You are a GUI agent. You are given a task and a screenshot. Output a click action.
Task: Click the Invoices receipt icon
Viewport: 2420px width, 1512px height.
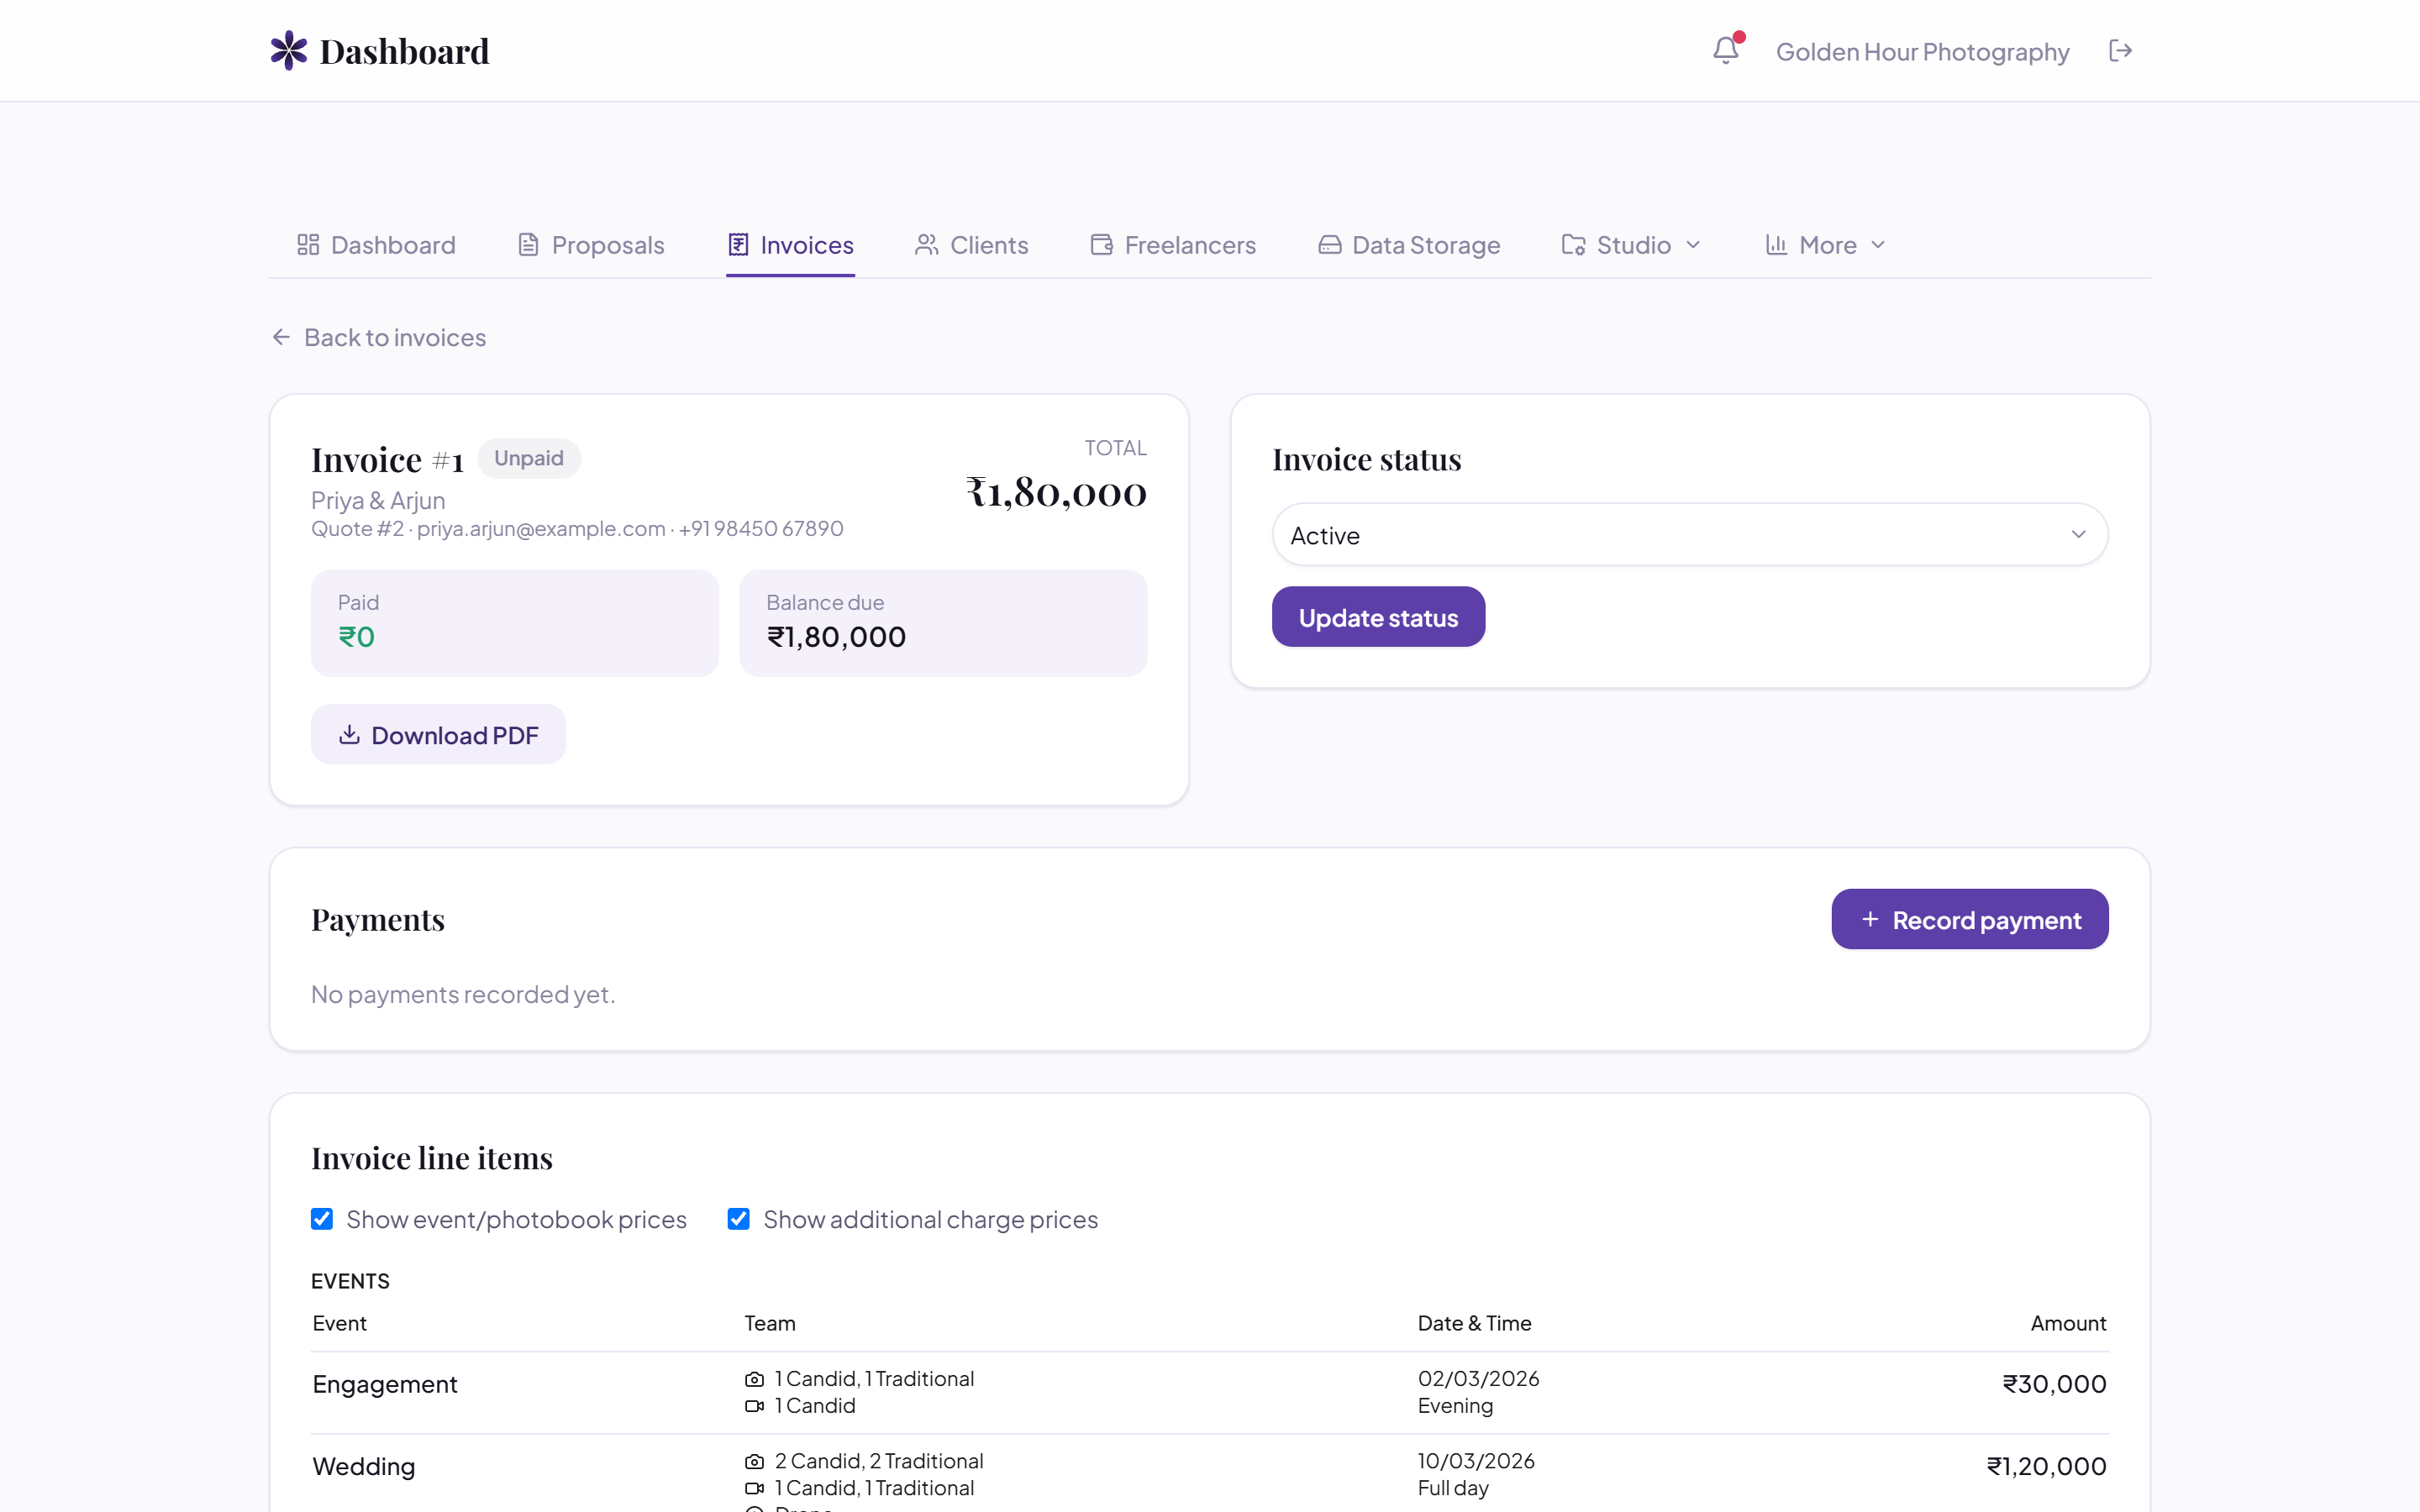(738, 245)
